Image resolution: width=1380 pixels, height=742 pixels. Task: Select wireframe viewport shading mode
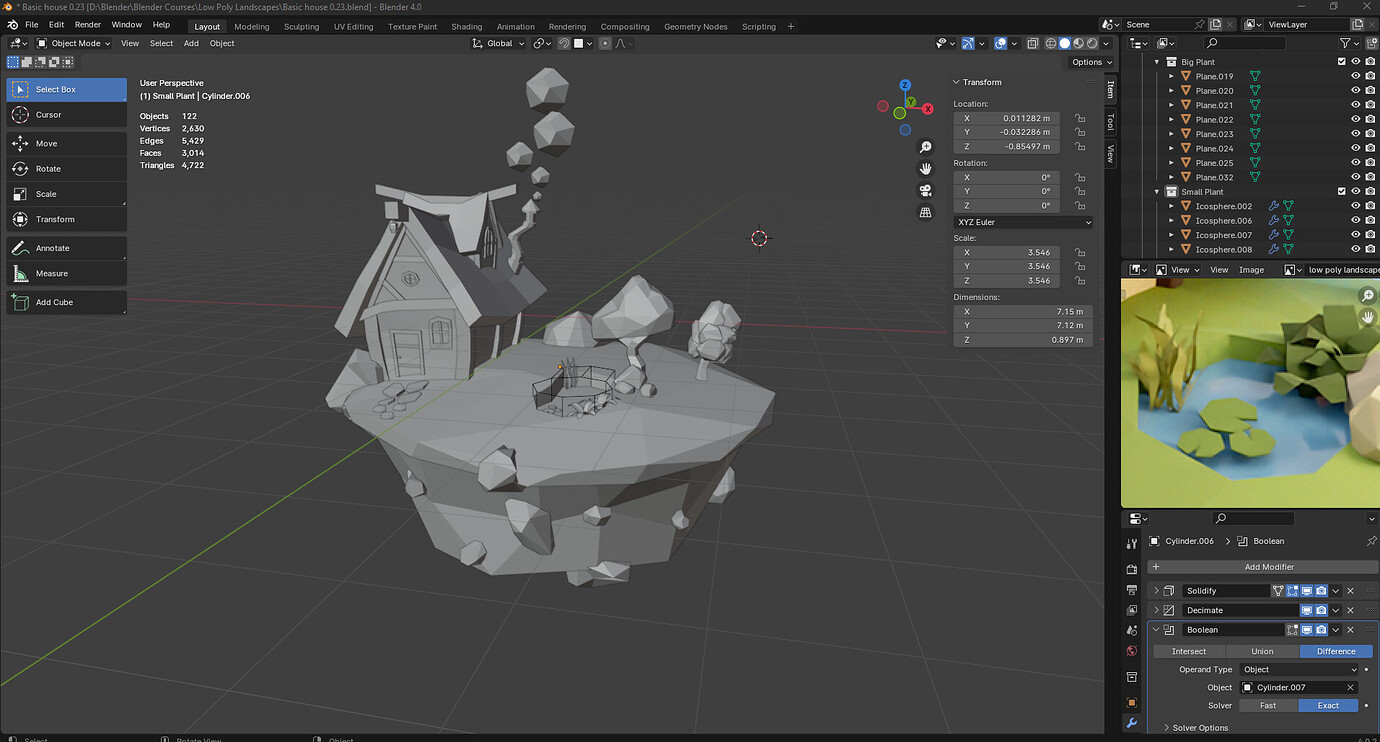coord(1051,43)
